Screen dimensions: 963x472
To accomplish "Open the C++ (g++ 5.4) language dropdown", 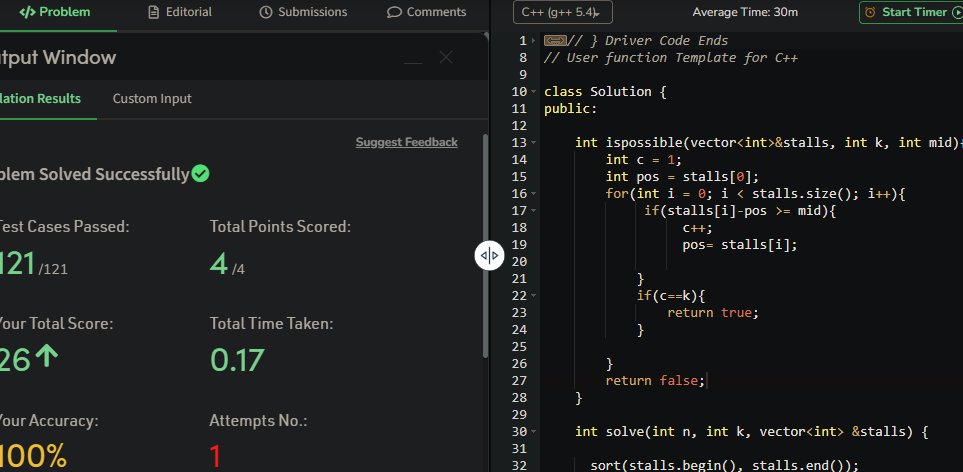I will click(563, 12).
